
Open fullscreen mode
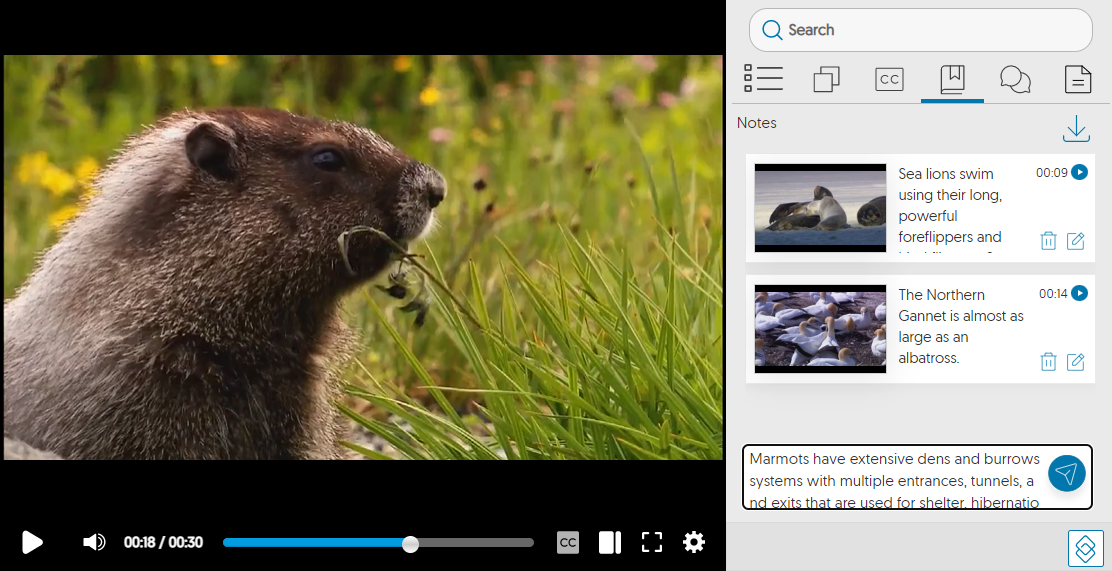click(652, 543)
